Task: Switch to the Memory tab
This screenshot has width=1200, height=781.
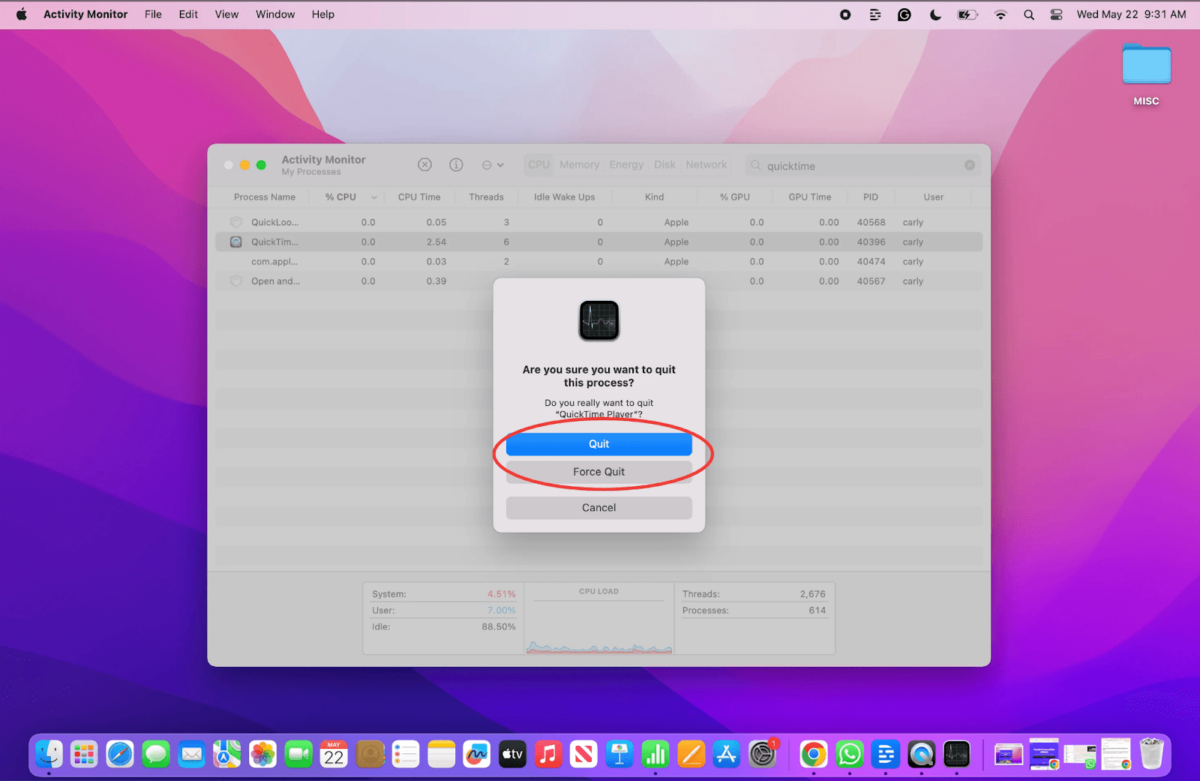Action: [x=579, y=165]
